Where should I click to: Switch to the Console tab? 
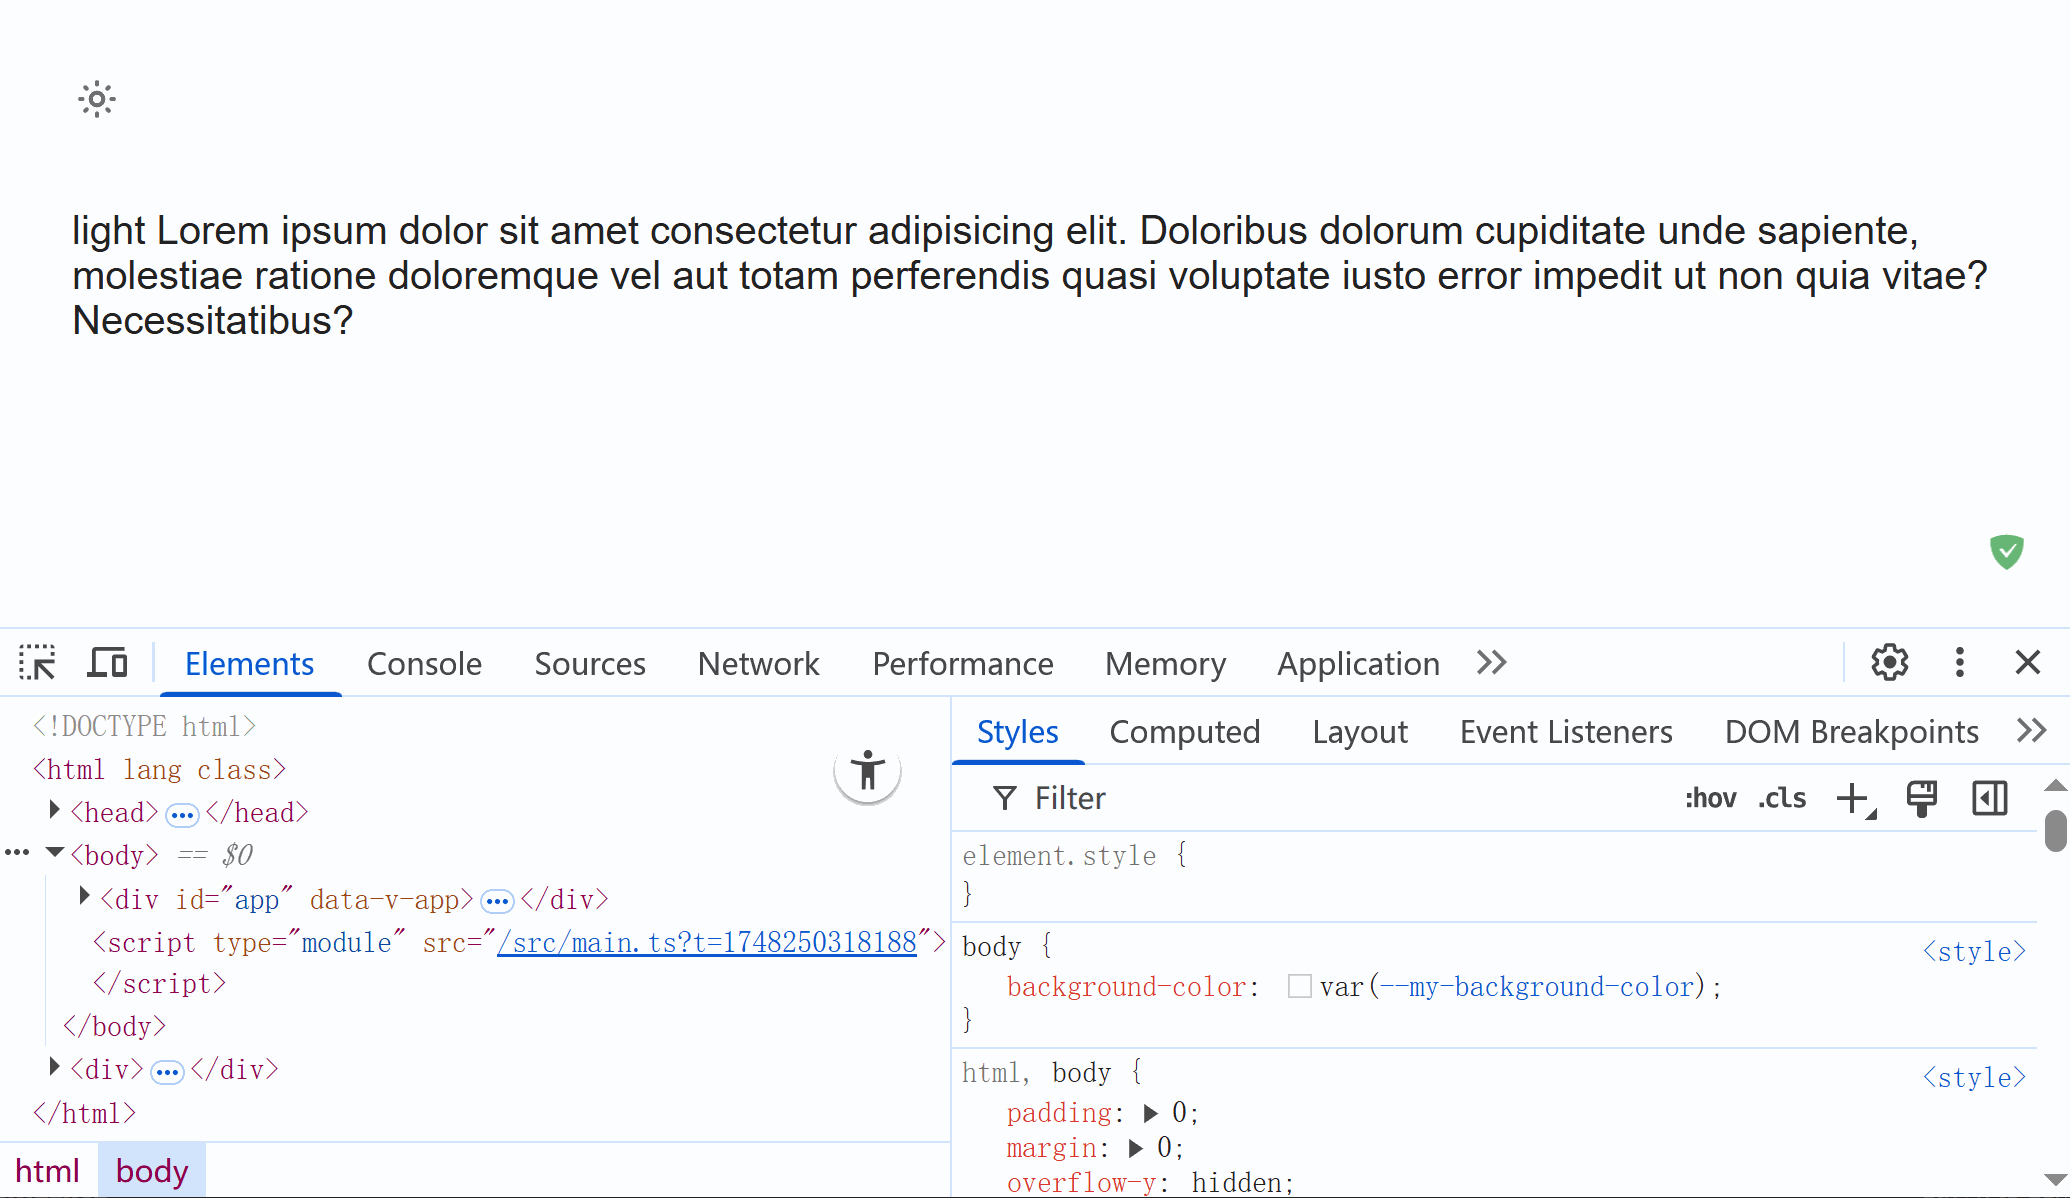(424, 664)
